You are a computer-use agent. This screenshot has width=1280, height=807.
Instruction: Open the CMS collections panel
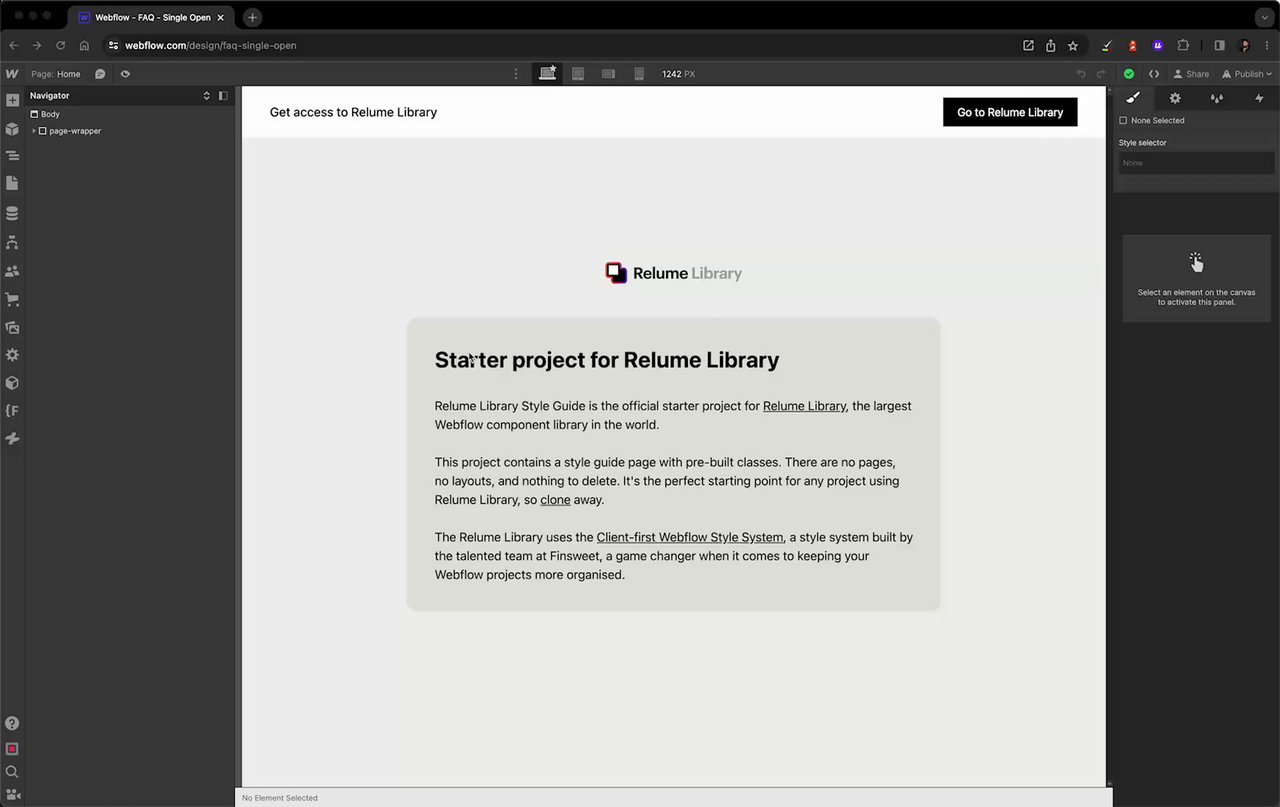(x=12, y=213)
